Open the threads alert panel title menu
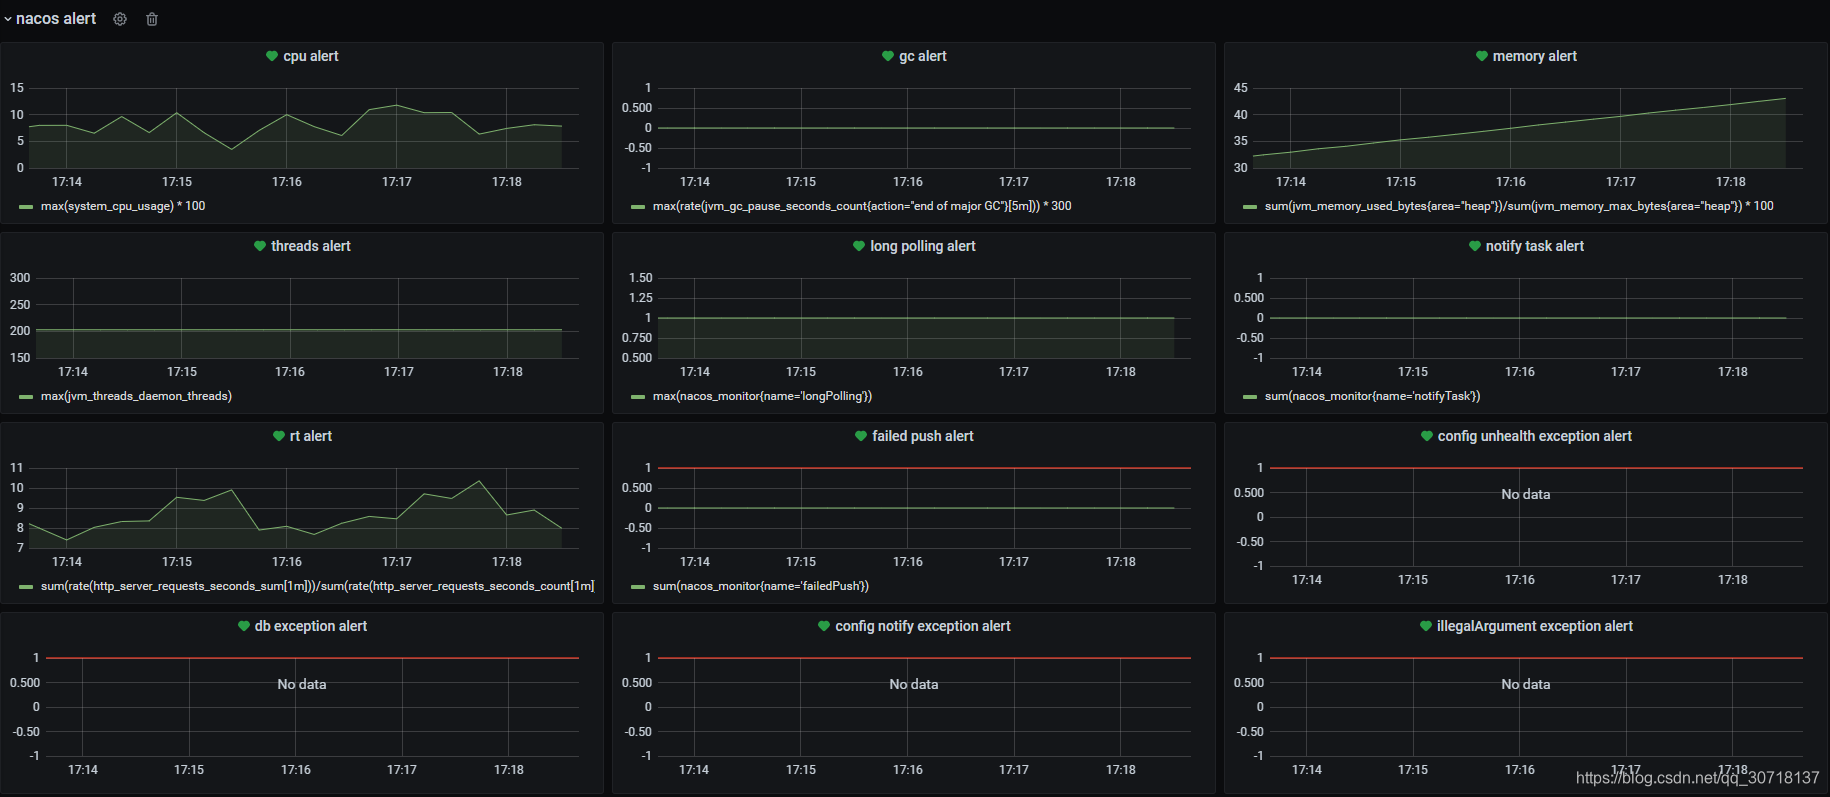 click(x=311, y=246)
